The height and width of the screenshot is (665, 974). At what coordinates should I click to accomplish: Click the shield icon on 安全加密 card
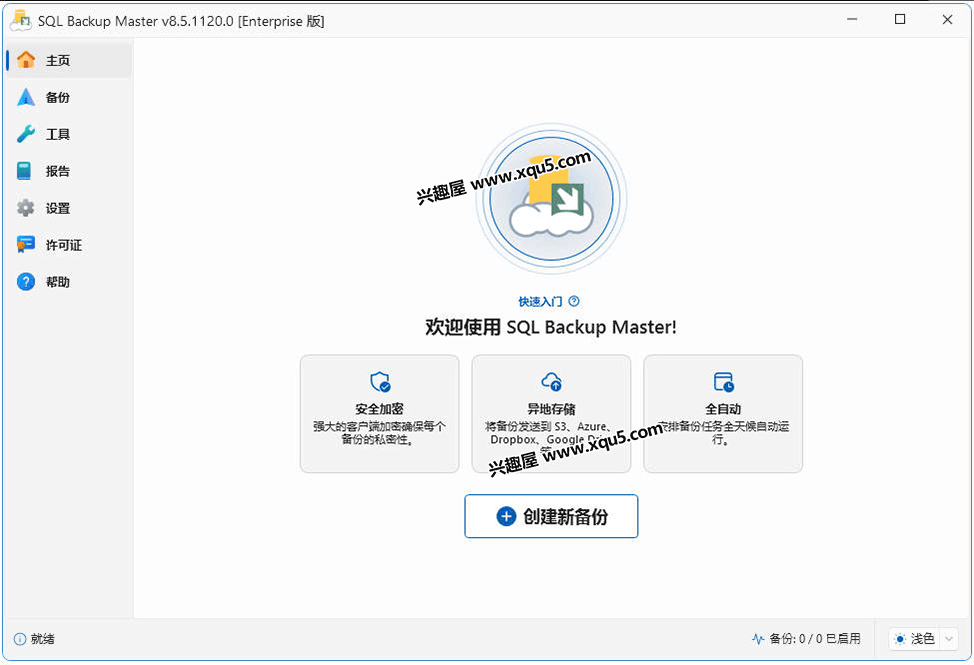[x=380, y=382]
